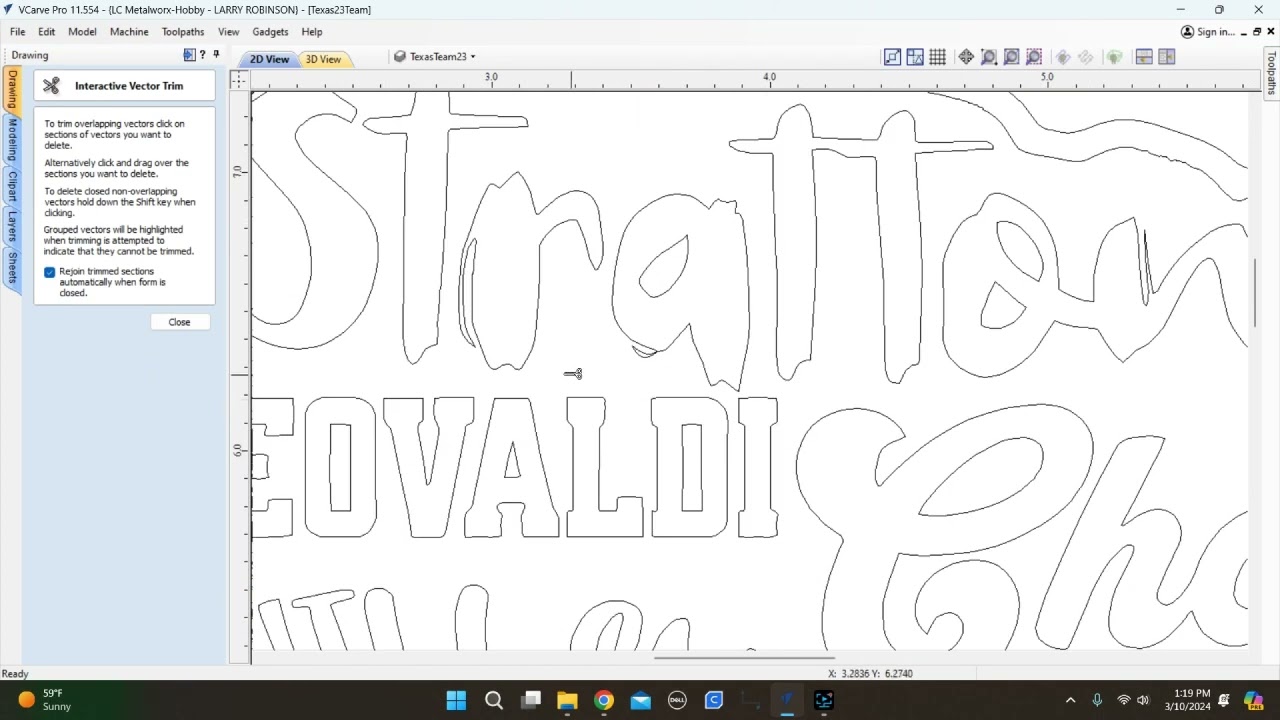Click the vertical scrollbar of 2D view
The width and height of the screenshot is (1280, 720).
point(1255,293)
